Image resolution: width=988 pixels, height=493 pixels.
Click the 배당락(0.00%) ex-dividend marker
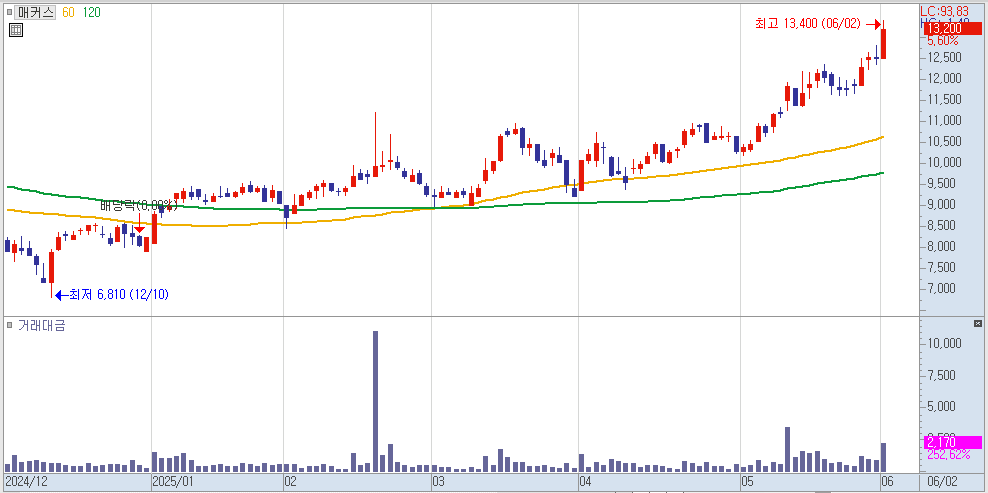point(139,206)
